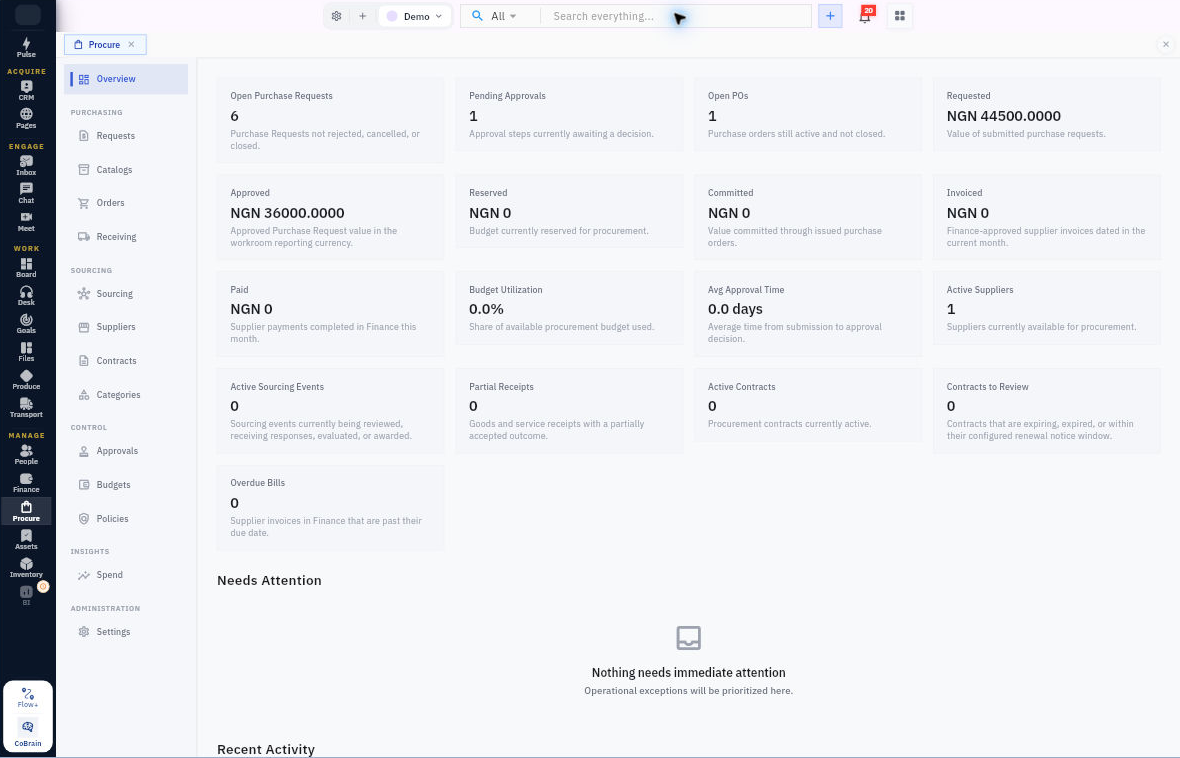The height and width of the screenshot is (758, 1180).
Task: Click the plus icon next to Demo
Action: (x=362, y=16)
